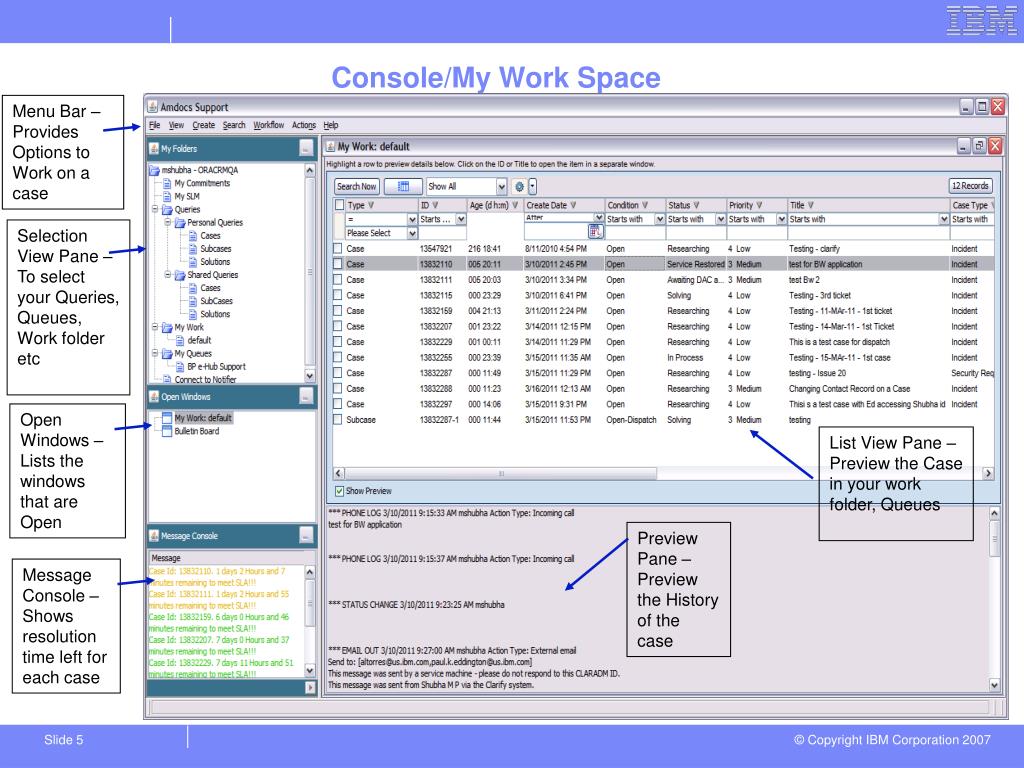
Task: Open the Show All dropdown
Action: tap(501, 187)
